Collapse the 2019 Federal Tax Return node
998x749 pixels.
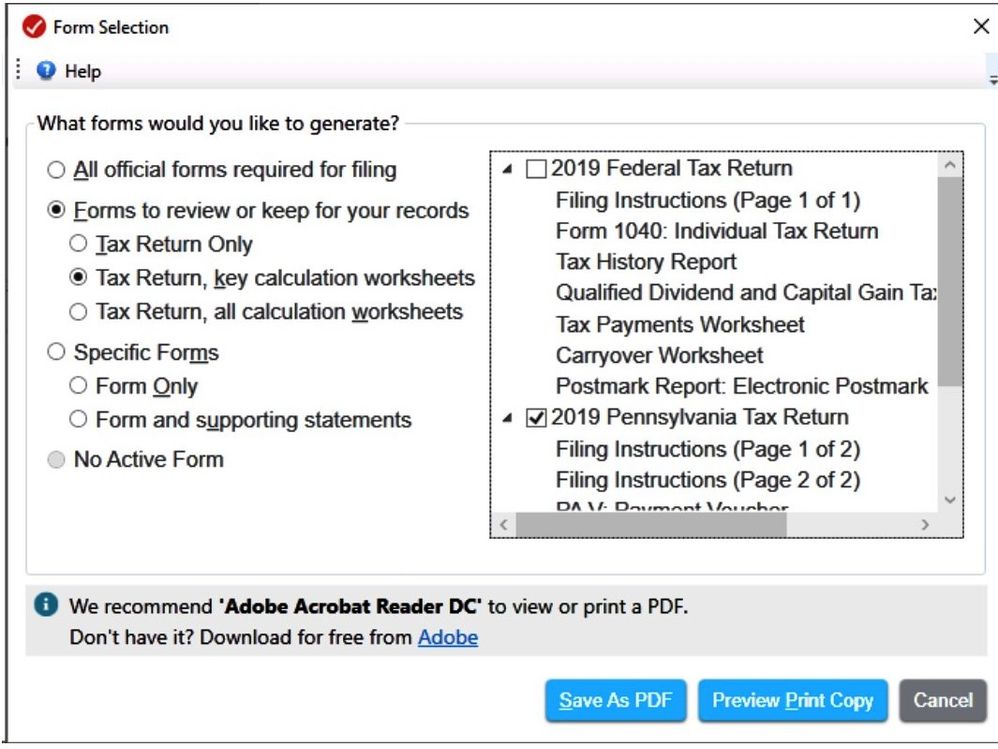(509, 170)
